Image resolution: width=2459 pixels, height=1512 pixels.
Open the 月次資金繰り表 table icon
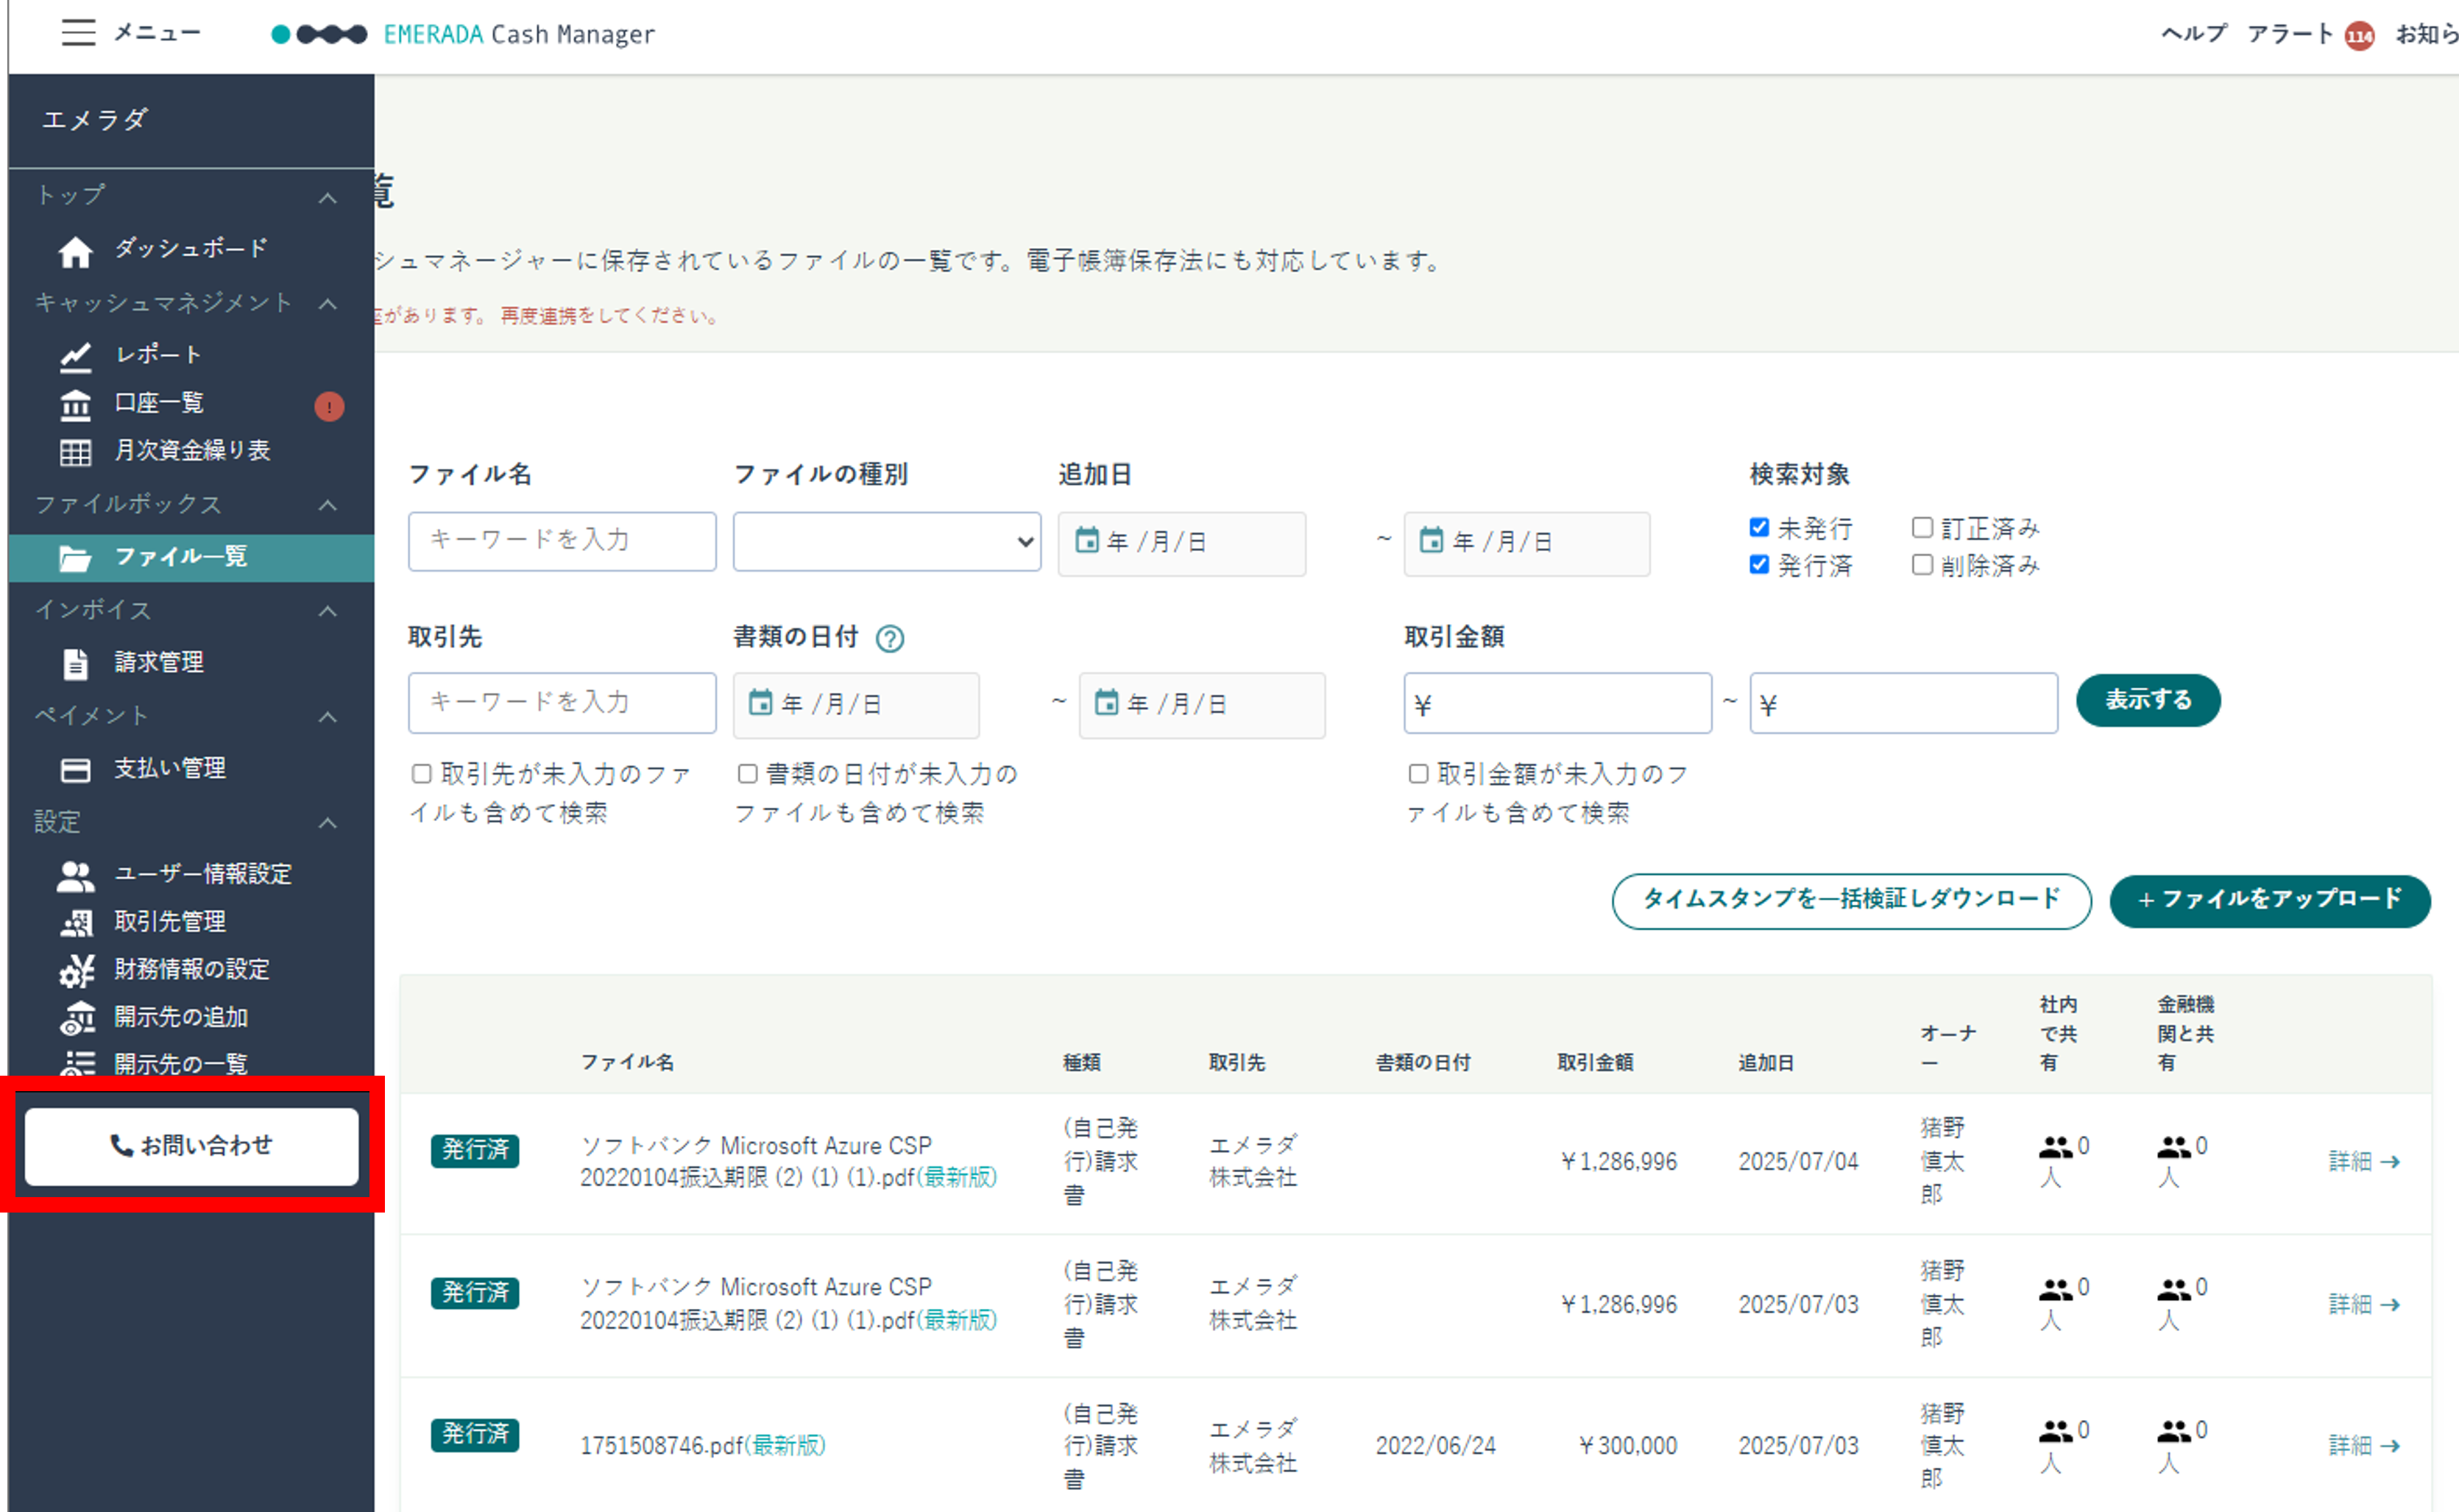pos(75,453)
